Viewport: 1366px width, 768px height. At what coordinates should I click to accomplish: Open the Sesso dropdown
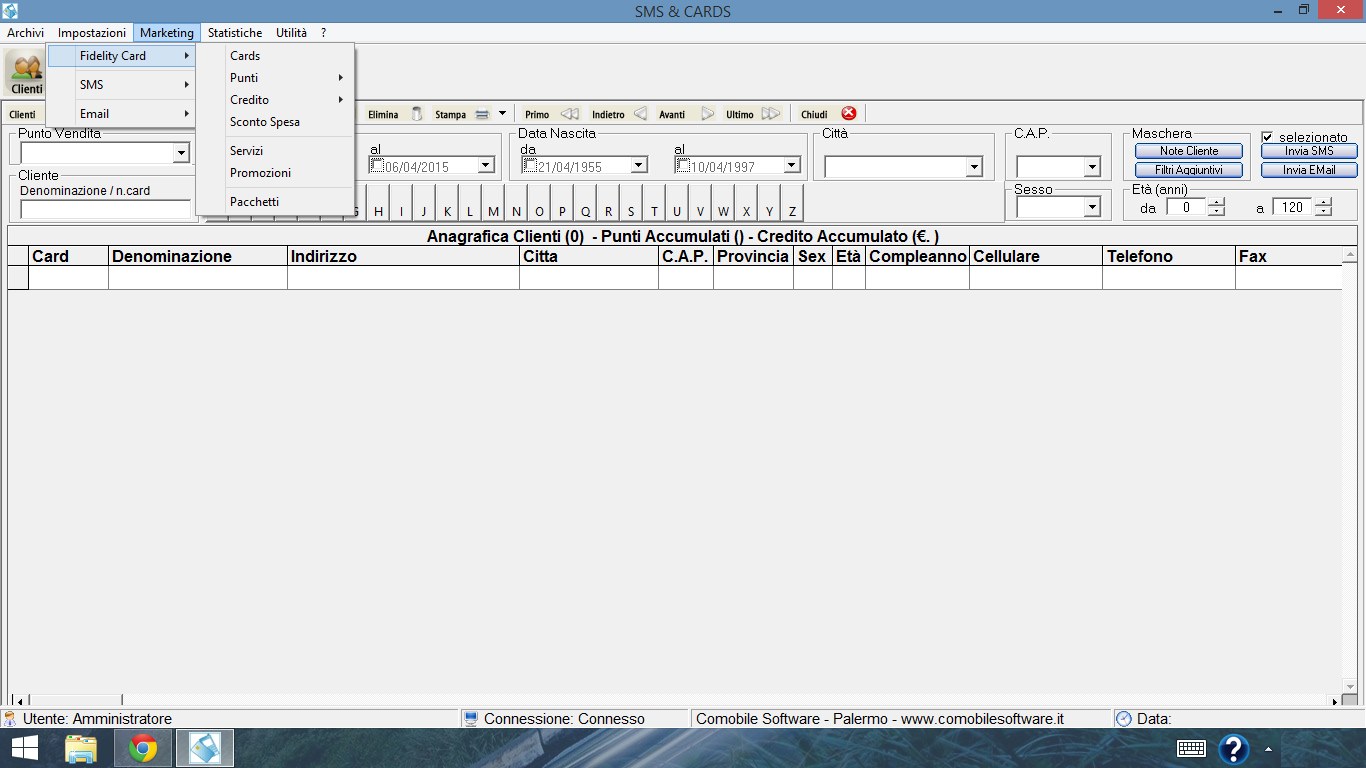1092,207
